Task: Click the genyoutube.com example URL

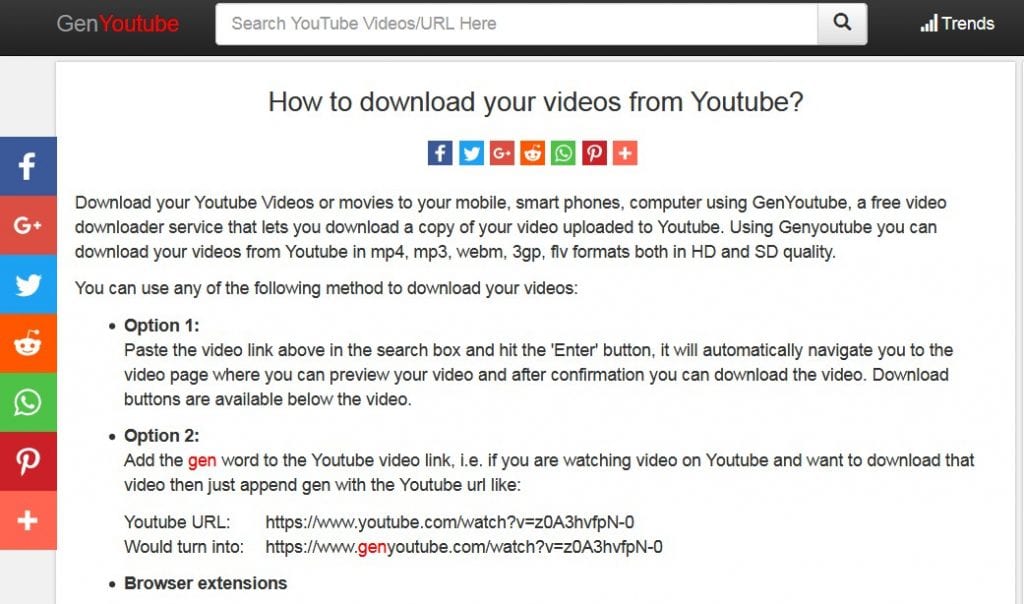Action: coord(464,547)
